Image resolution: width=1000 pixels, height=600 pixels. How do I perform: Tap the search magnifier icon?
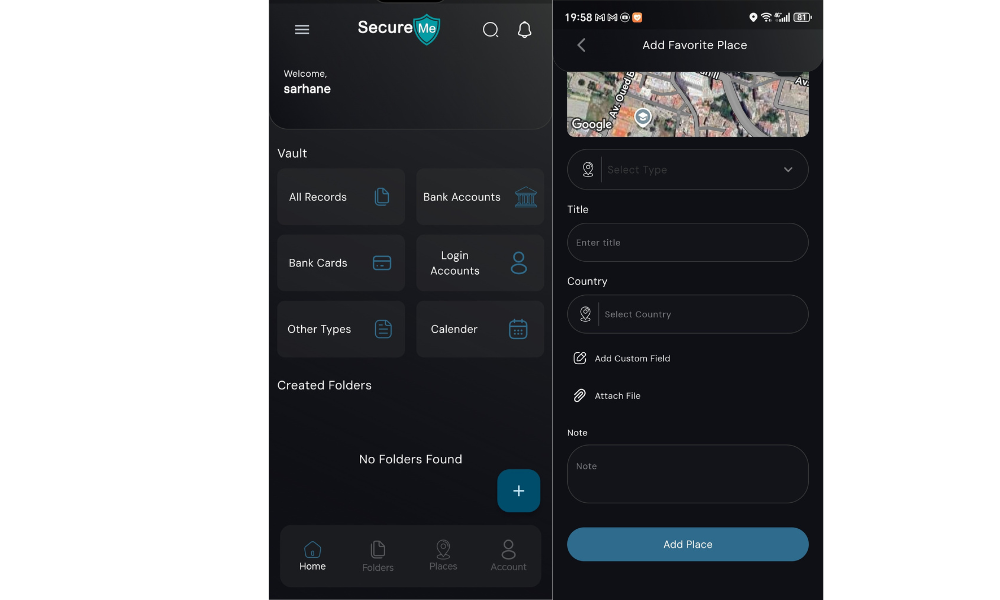(x=490, y=29)
